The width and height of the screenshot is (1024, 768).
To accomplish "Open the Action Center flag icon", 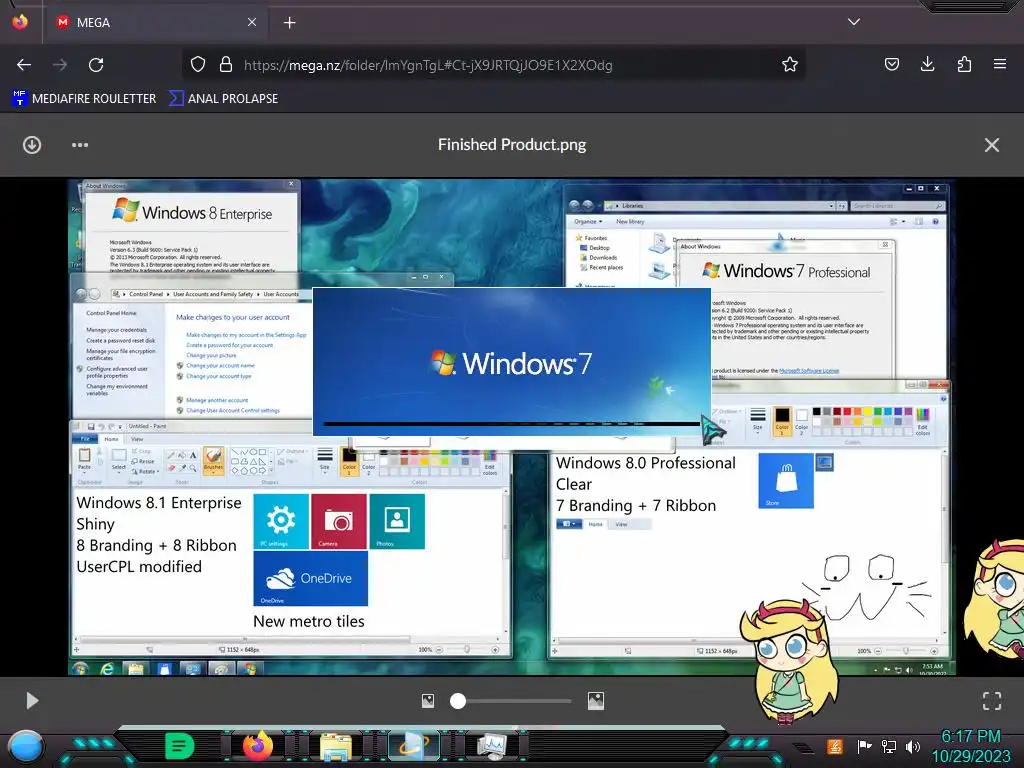I will pos(864,746).
